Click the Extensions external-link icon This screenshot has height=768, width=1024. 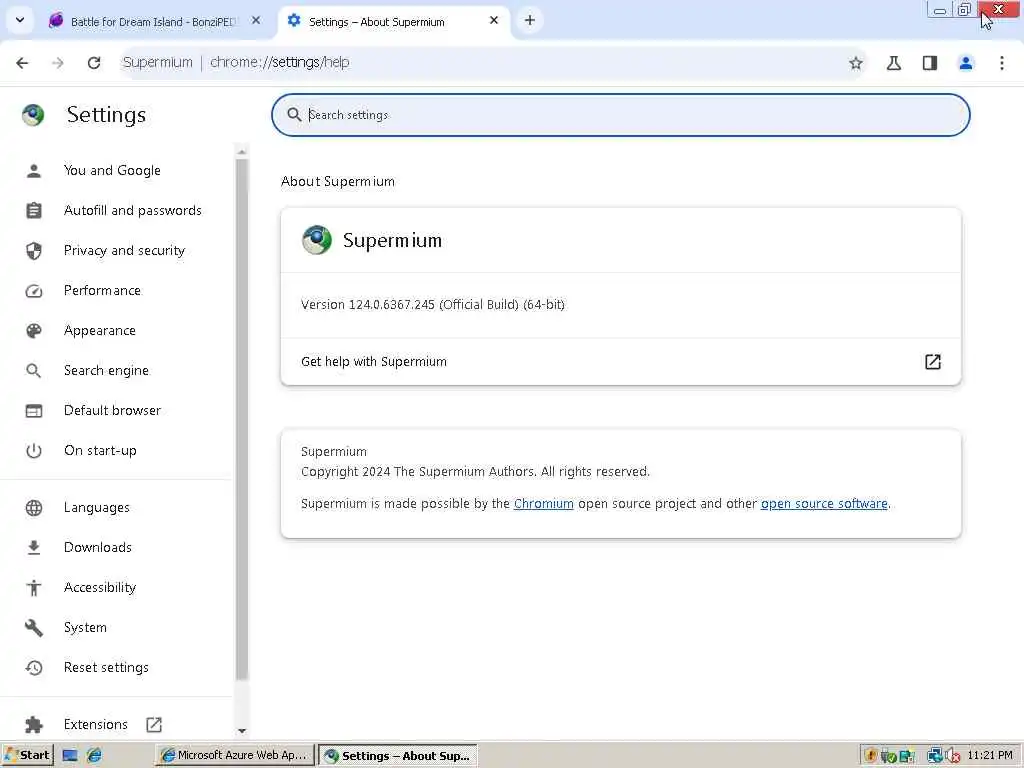coord(153,724)
